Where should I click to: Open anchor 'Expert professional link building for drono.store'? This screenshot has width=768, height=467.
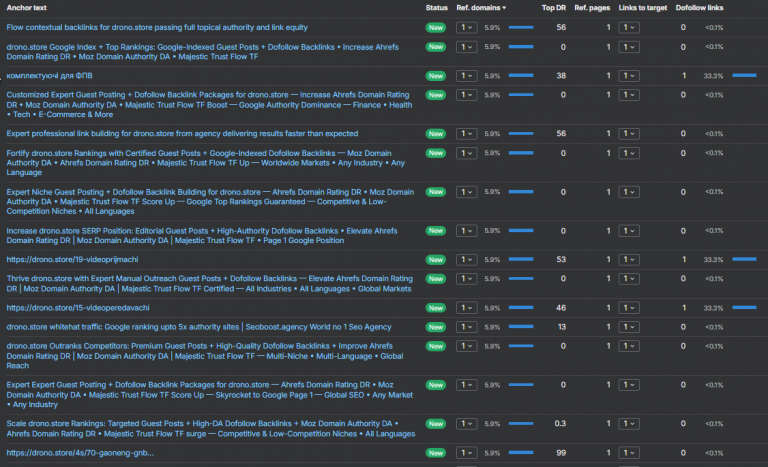tap(182, 133)
